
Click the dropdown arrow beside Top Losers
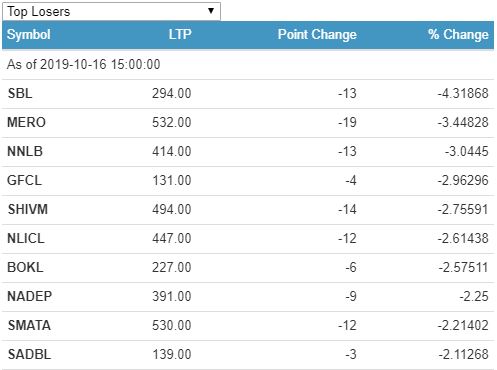(x=211, y=11)
